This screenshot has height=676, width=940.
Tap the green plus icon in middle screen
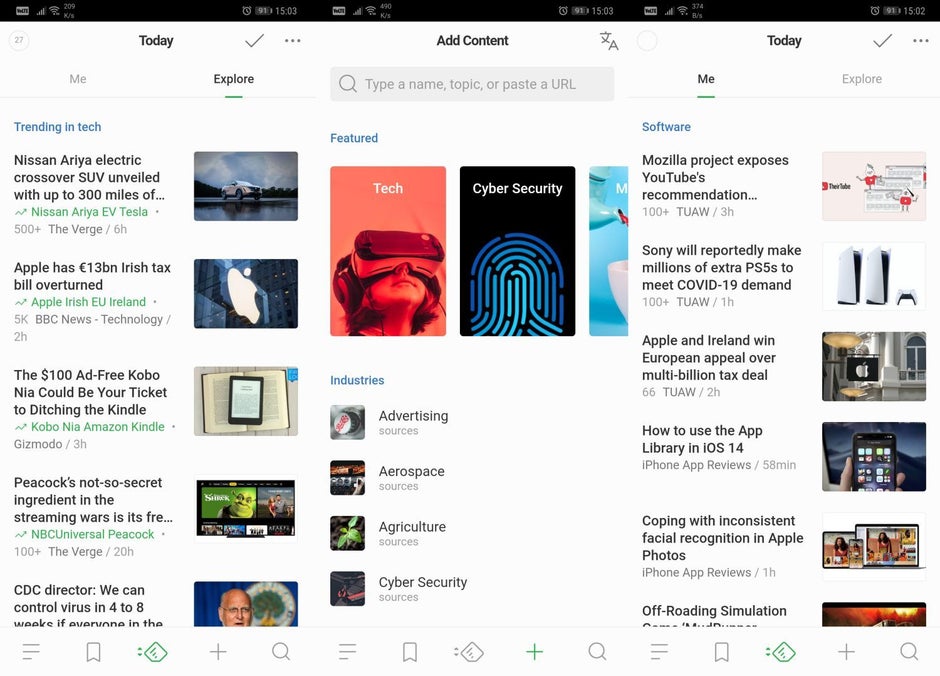535,651
